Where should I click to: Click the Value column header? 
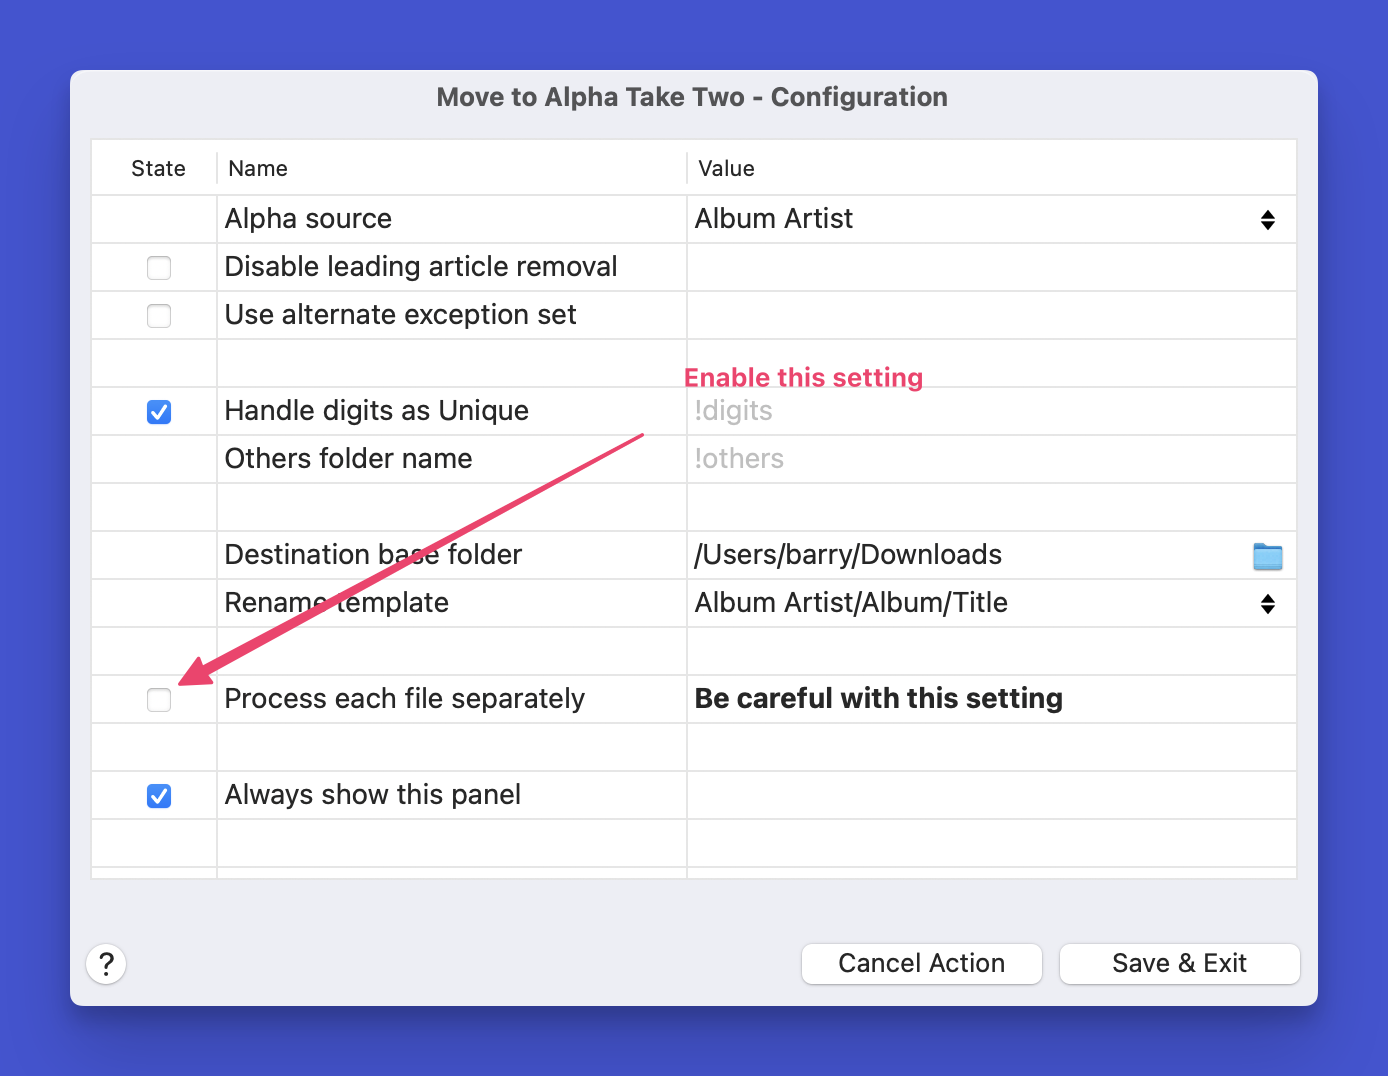pyautogui.click(x=726, y=169)
